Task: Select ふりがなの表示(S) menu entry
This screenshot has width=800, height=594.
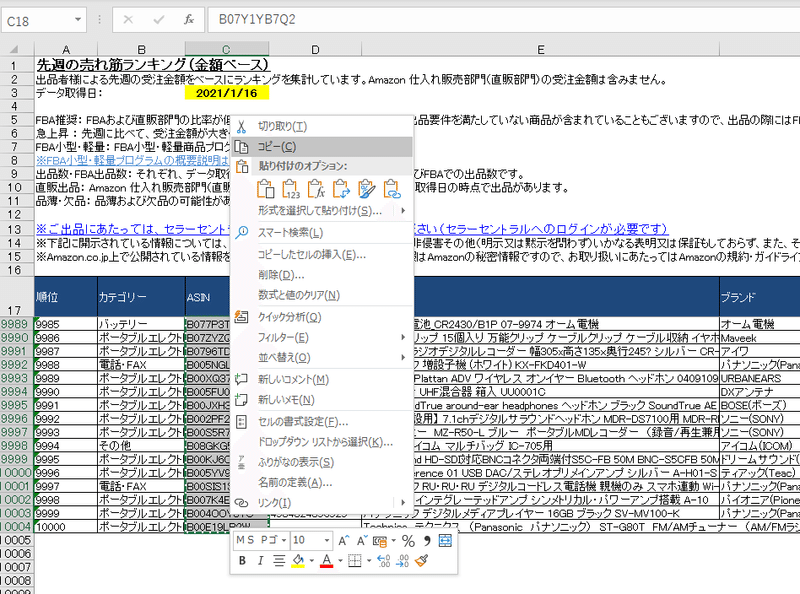Action: tap(322, 462)
